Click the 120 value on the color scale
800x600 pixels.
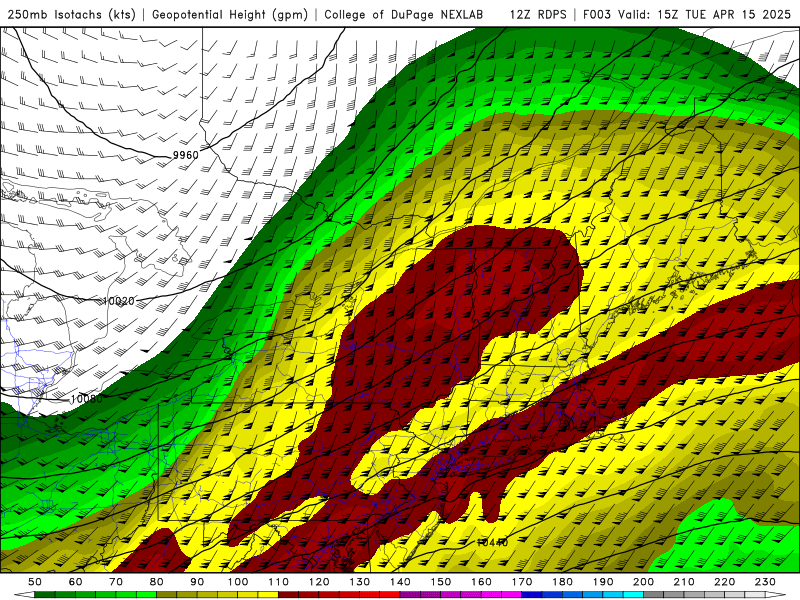coord(319,582)
